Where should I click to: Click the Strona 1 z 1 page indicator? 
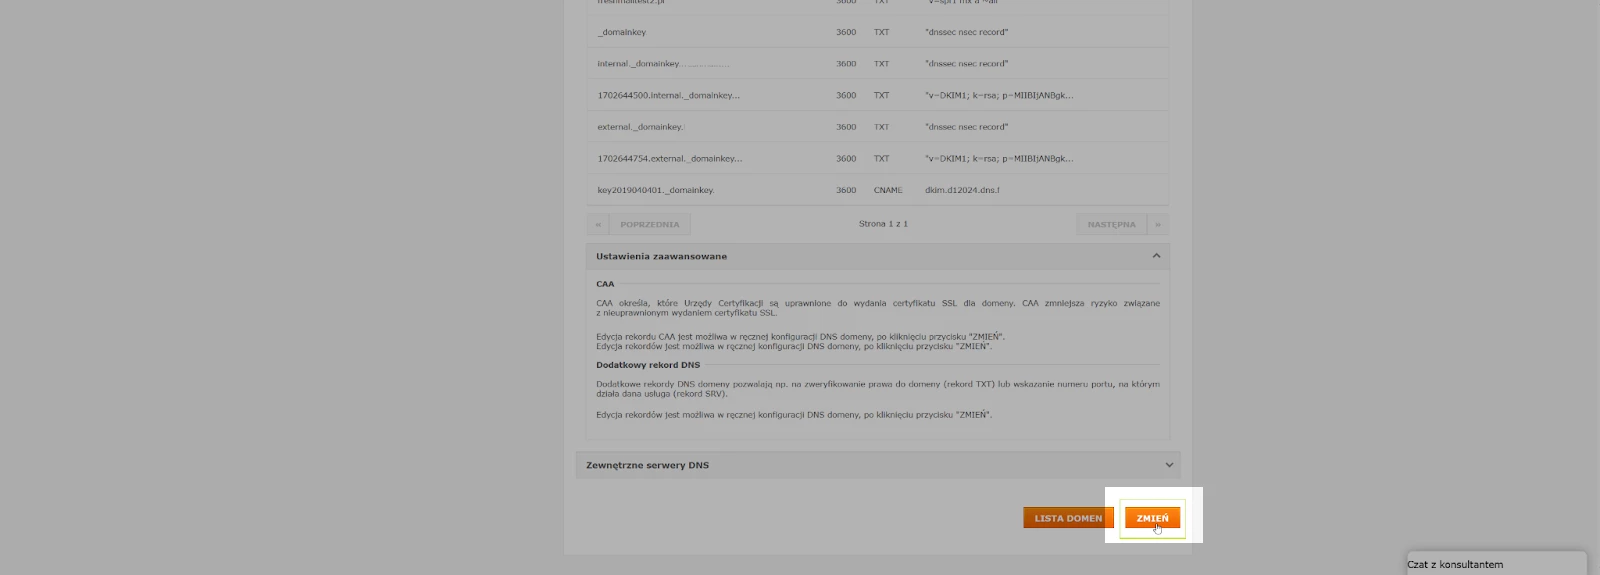(x=883, y=224)
